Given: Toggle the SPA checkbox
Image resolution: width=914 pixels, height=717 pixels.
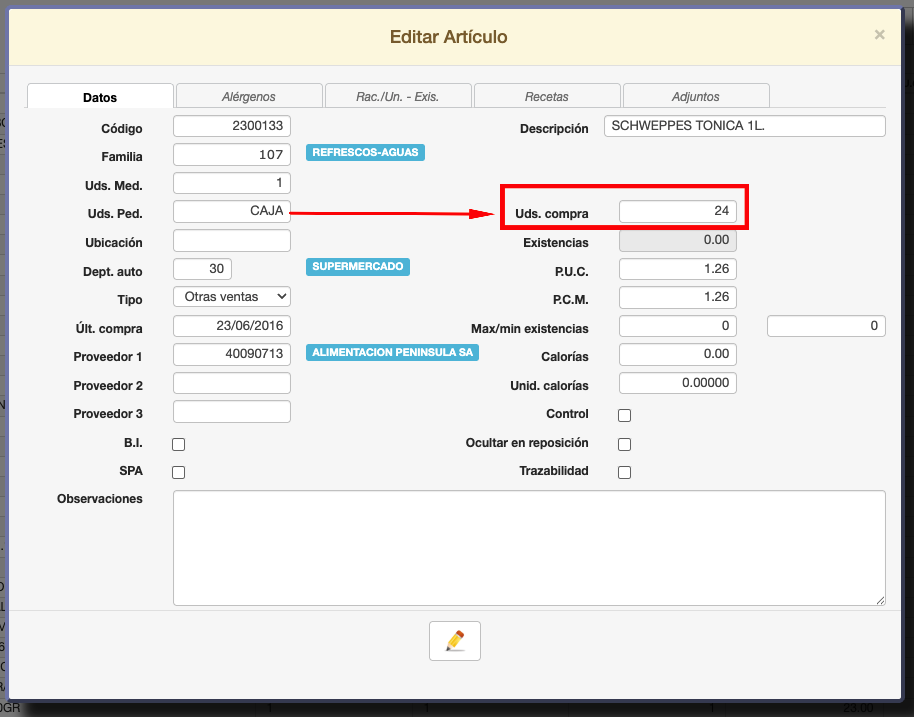Looking at the screenshot, I should point(179,472).
